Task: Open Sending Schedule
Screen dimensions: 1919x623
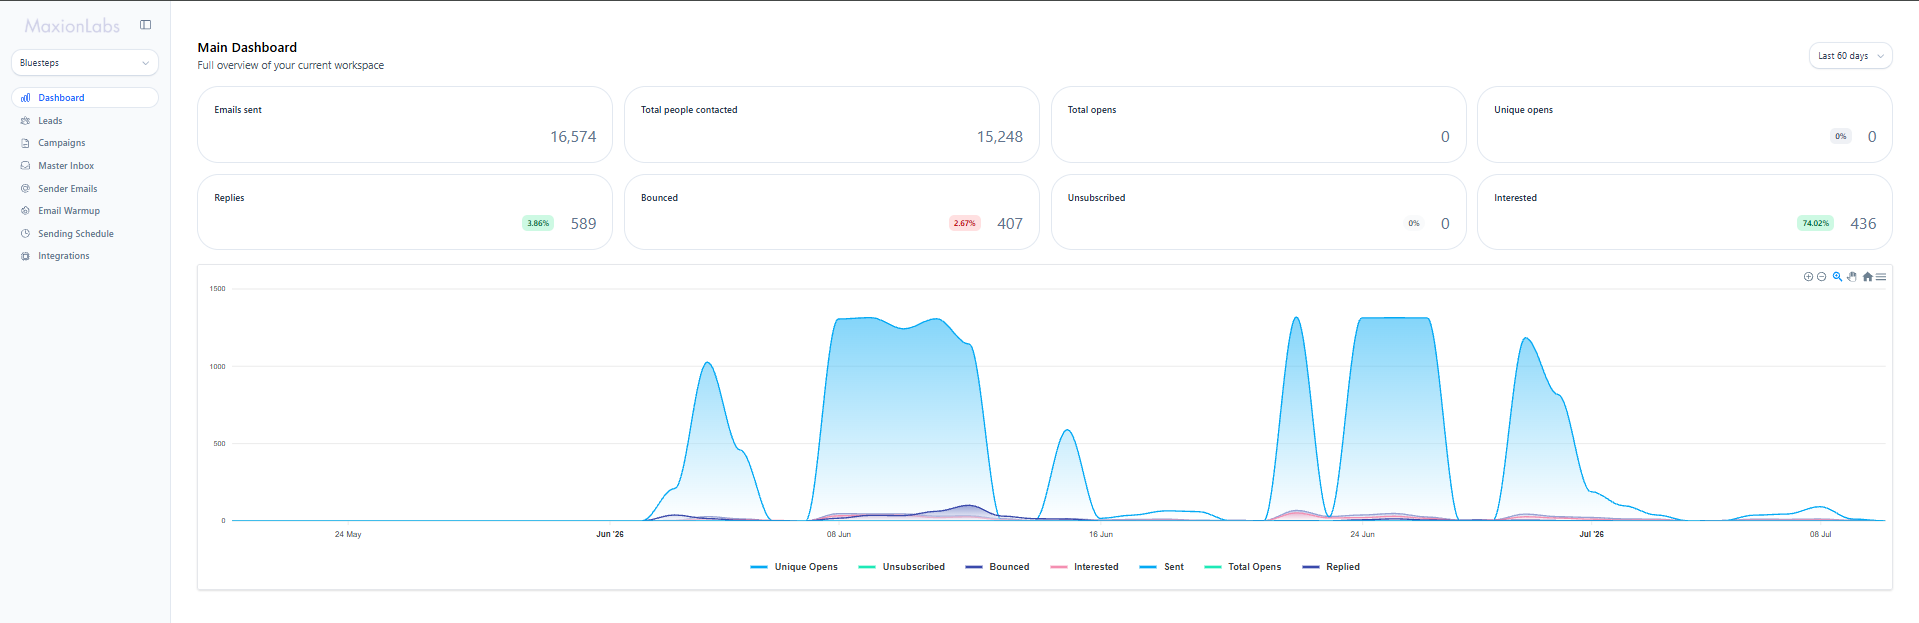Action: click(x=76, y=234)
